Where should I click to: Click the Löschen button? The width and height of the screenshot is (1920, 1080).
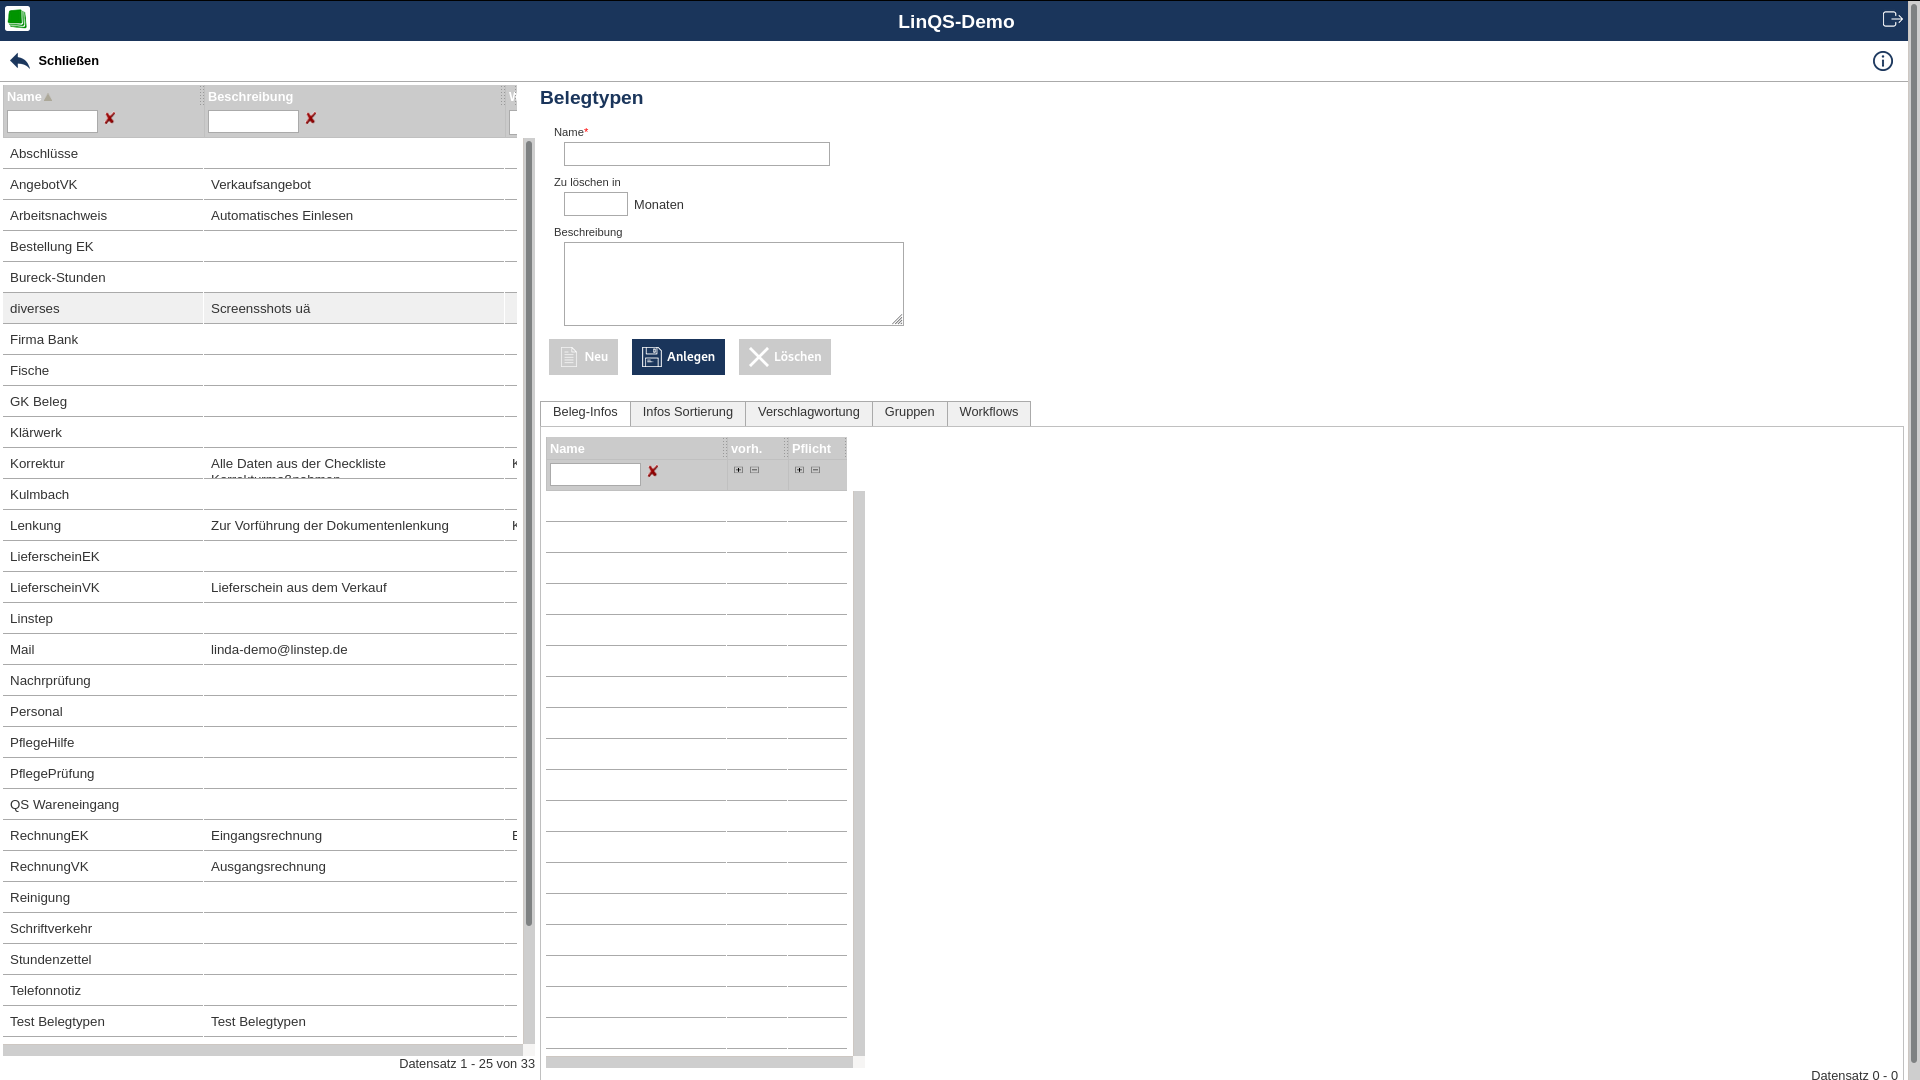point(784,357)
